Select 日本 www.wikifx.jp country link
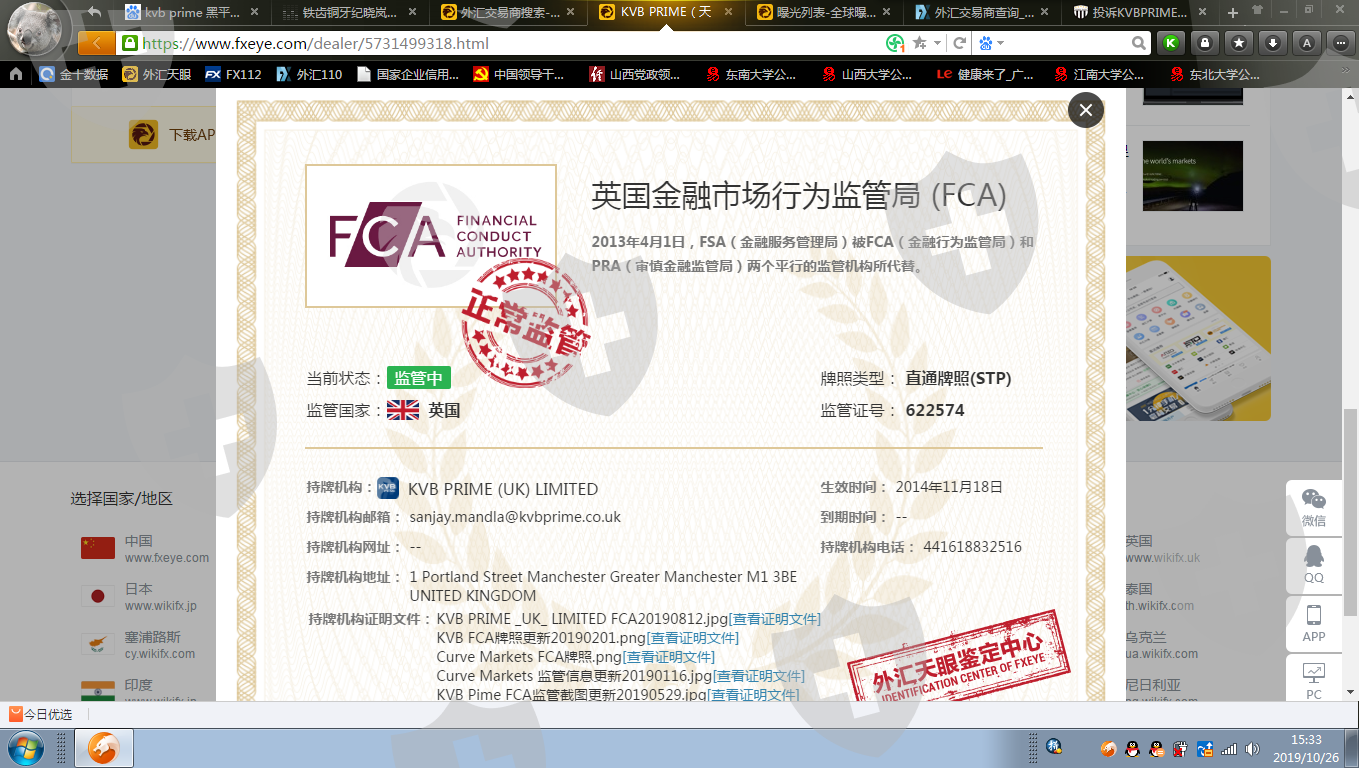The image size is (1359, 768). [x=139, y=597]
